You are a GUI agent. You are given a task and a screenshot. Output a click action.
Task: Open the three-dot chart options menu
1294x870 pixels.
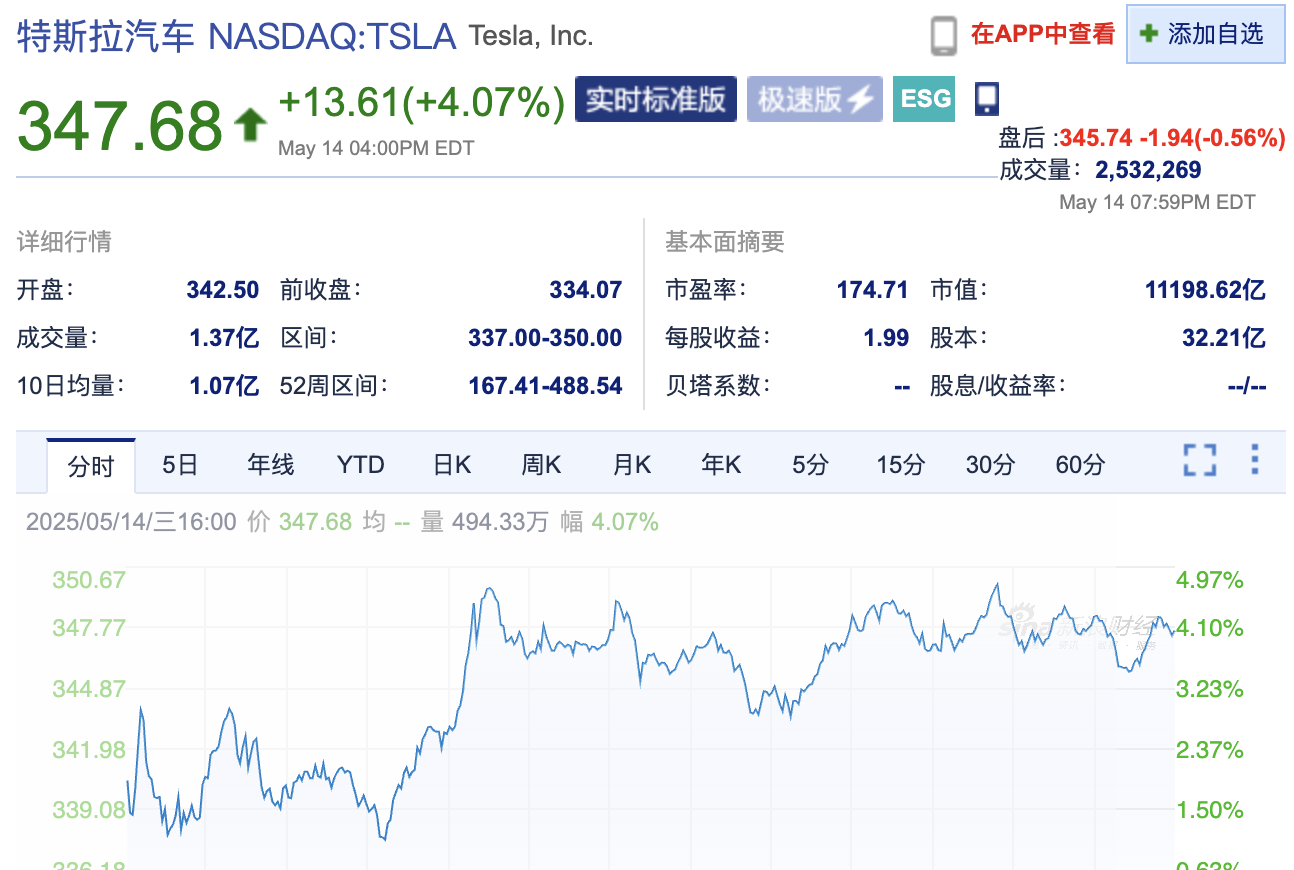click(x=1254, y=460)
